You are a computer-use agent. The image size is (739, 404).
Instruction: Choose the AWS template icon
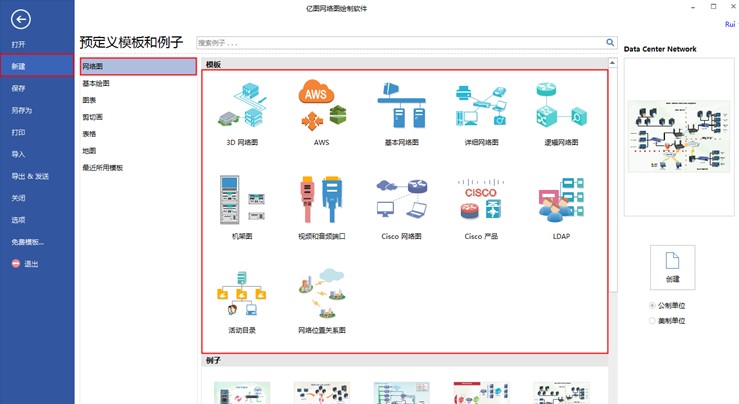(x=322, y=105)
